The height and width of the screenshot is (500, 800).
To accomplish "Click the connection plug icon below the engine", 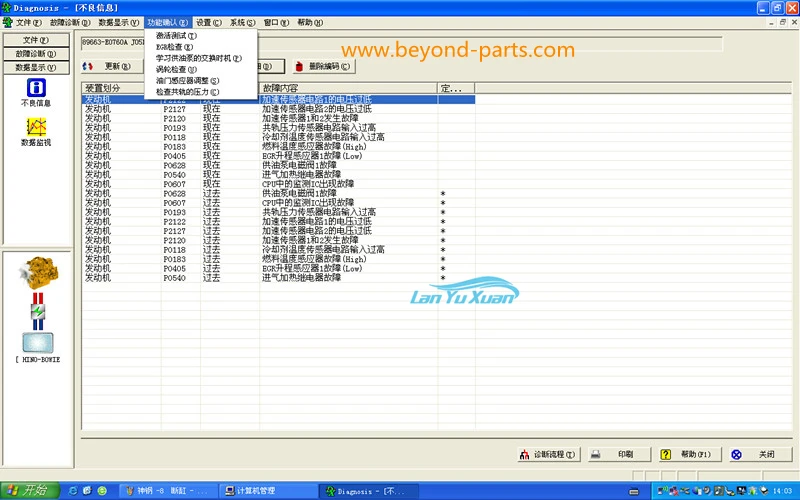I will (38, 311).
